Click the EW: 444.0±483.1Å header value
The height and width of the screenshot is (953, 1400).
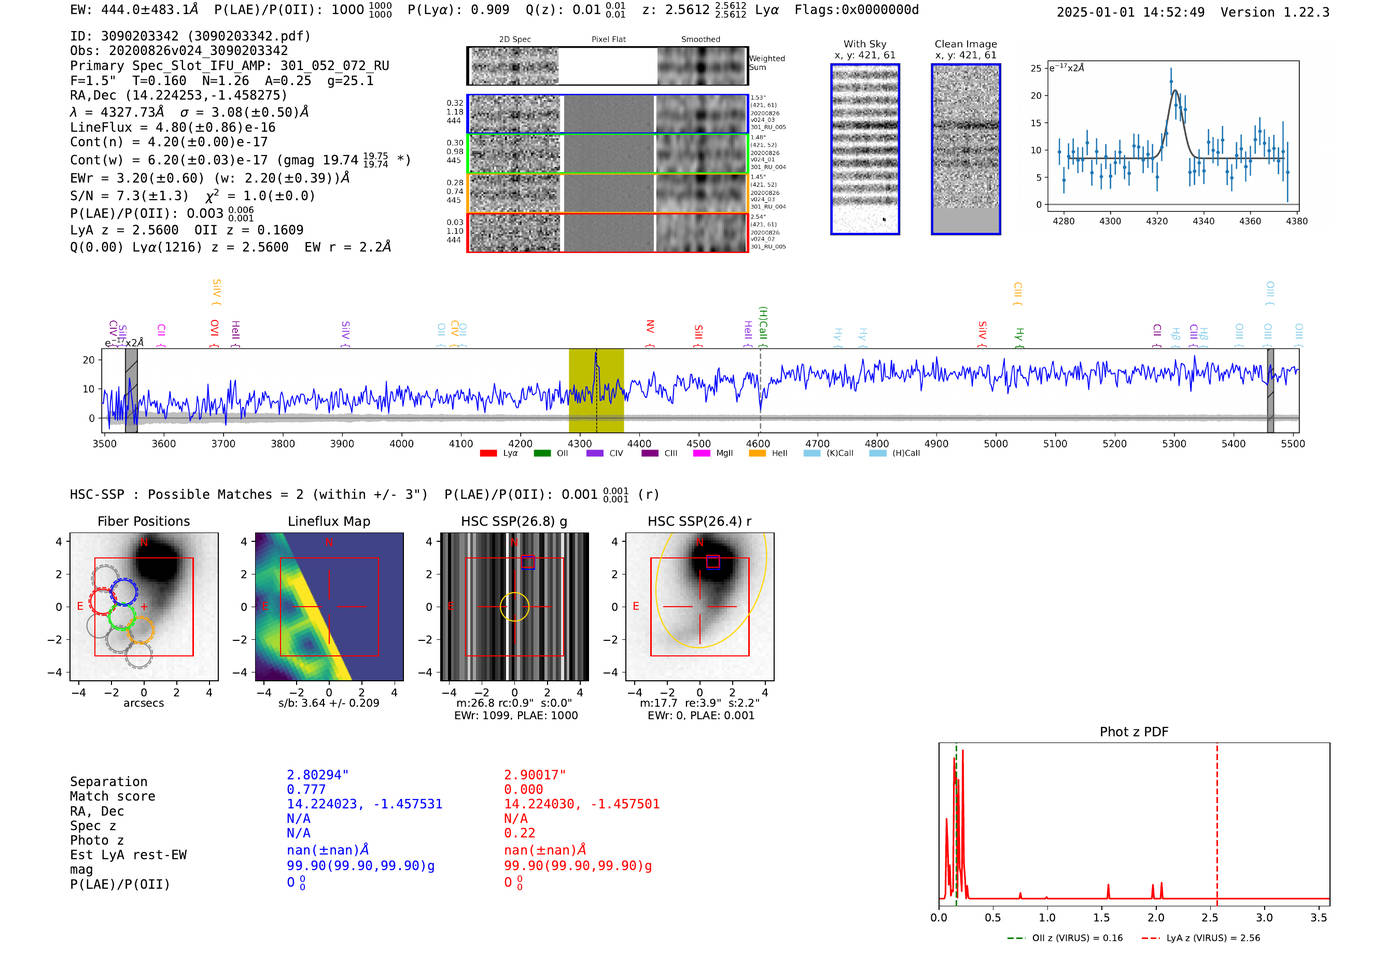[x=135, y=10]
